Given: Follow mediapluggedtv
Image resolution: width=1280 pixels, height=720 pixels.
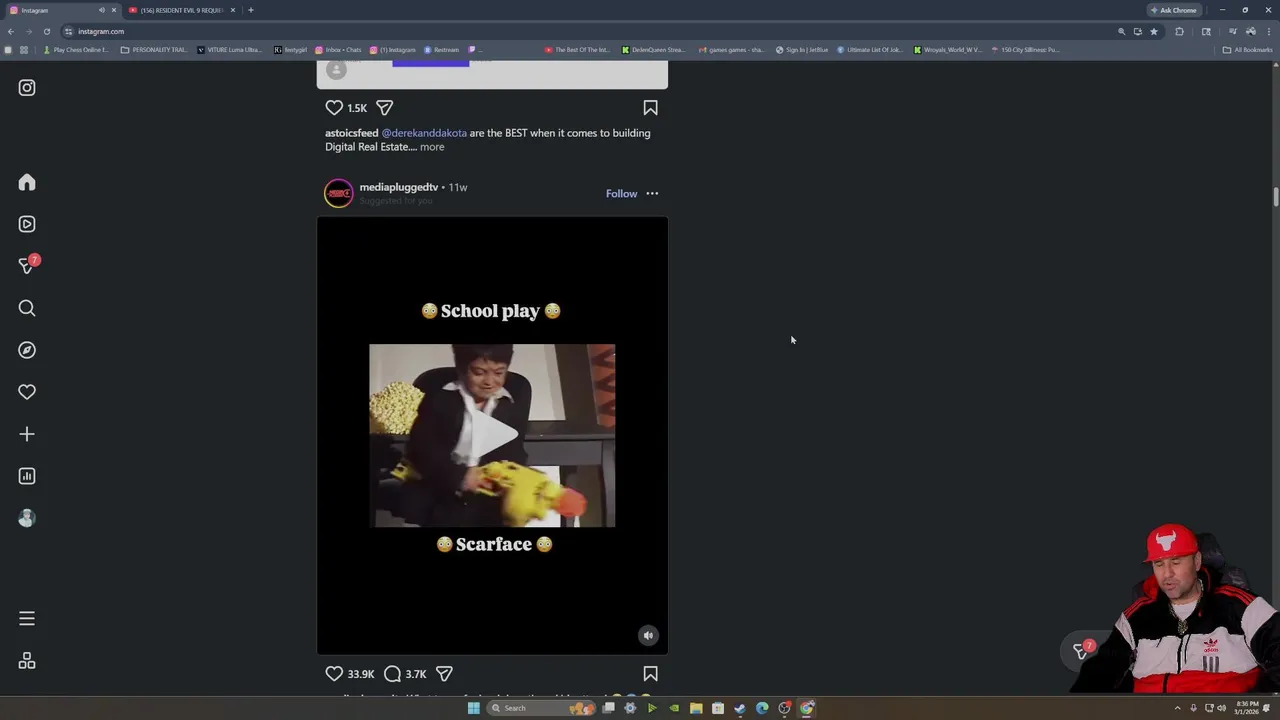Looking at the screenshot, I should click(621, 194).
